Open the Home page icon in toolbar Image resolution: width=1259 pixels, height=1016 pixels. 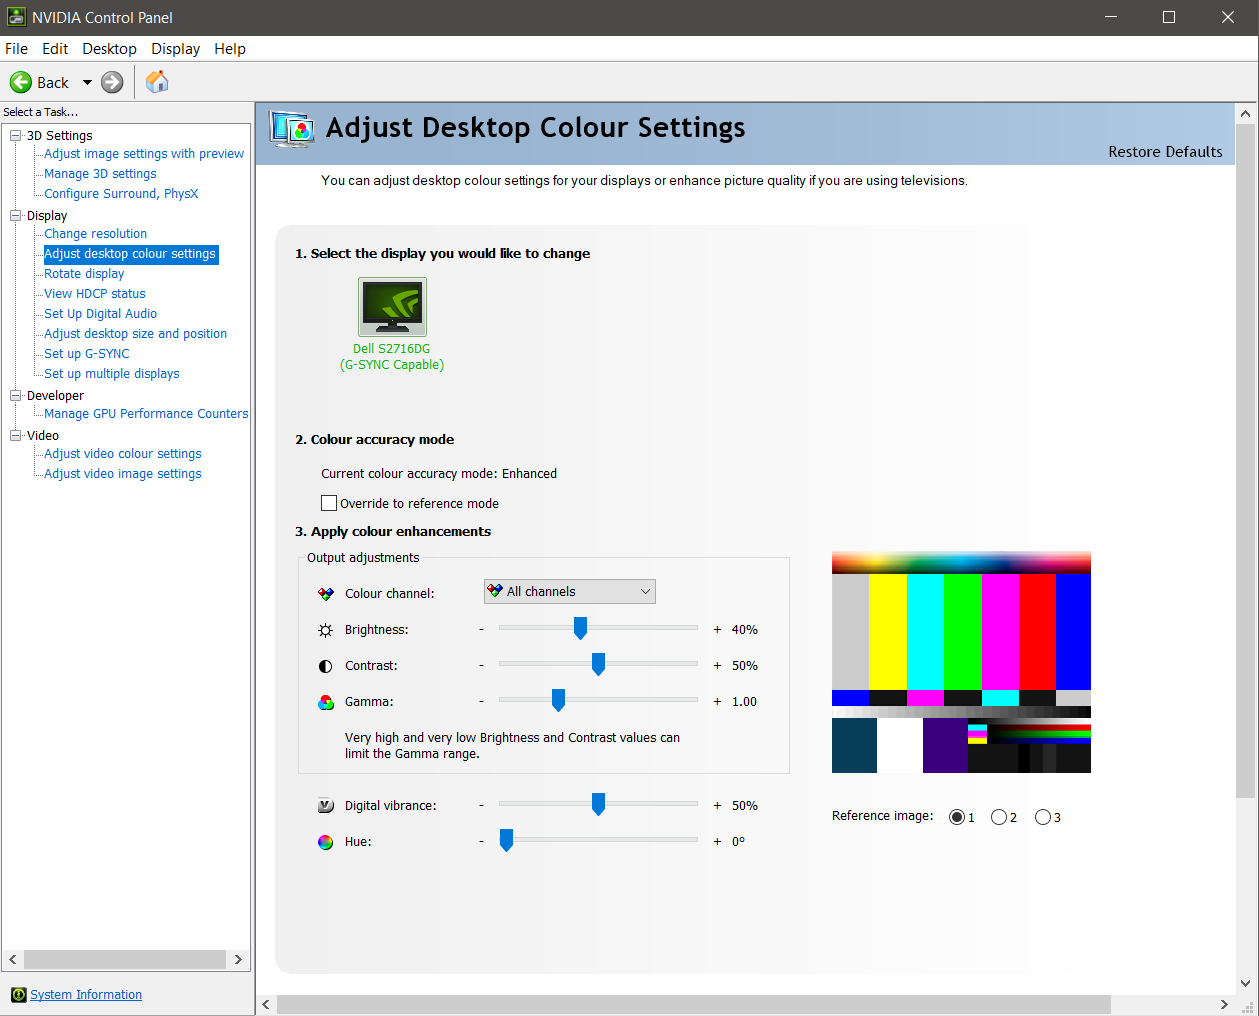coord(157,82)
